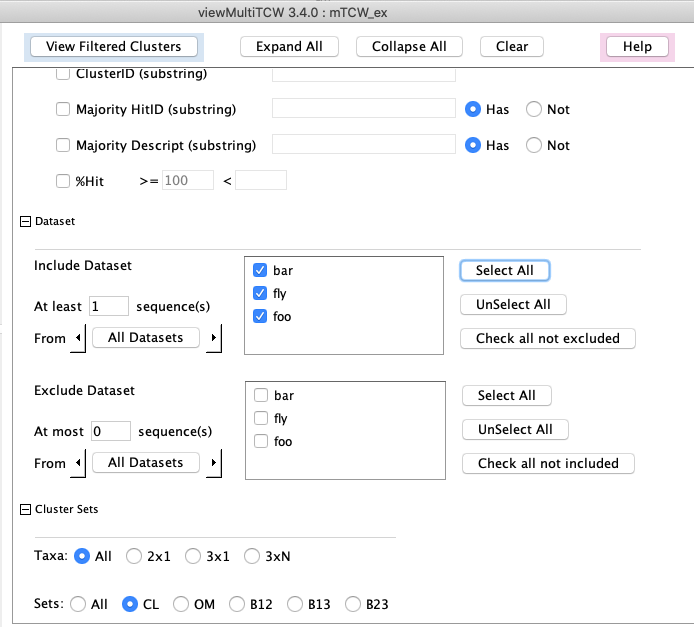Click the Expand All button
Viewport: 694px width, 627px height.
pyautogui.click(x=289, y=47)
